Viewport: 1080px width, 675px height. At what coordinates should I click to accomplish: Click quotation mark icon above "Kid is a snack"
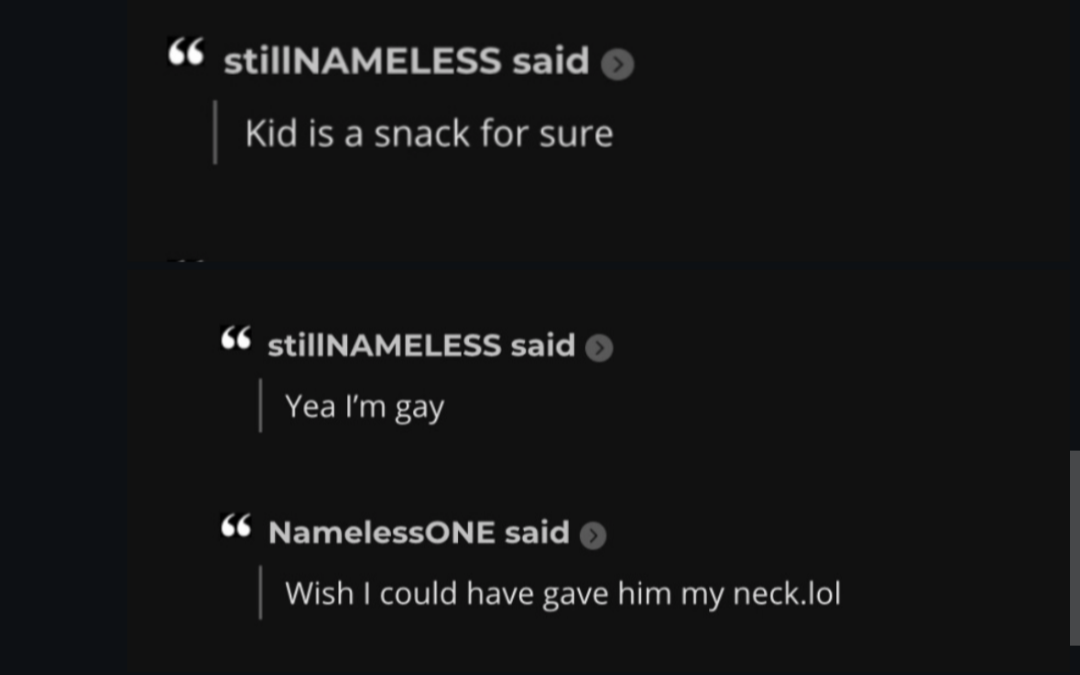click(x=186, y=52)
